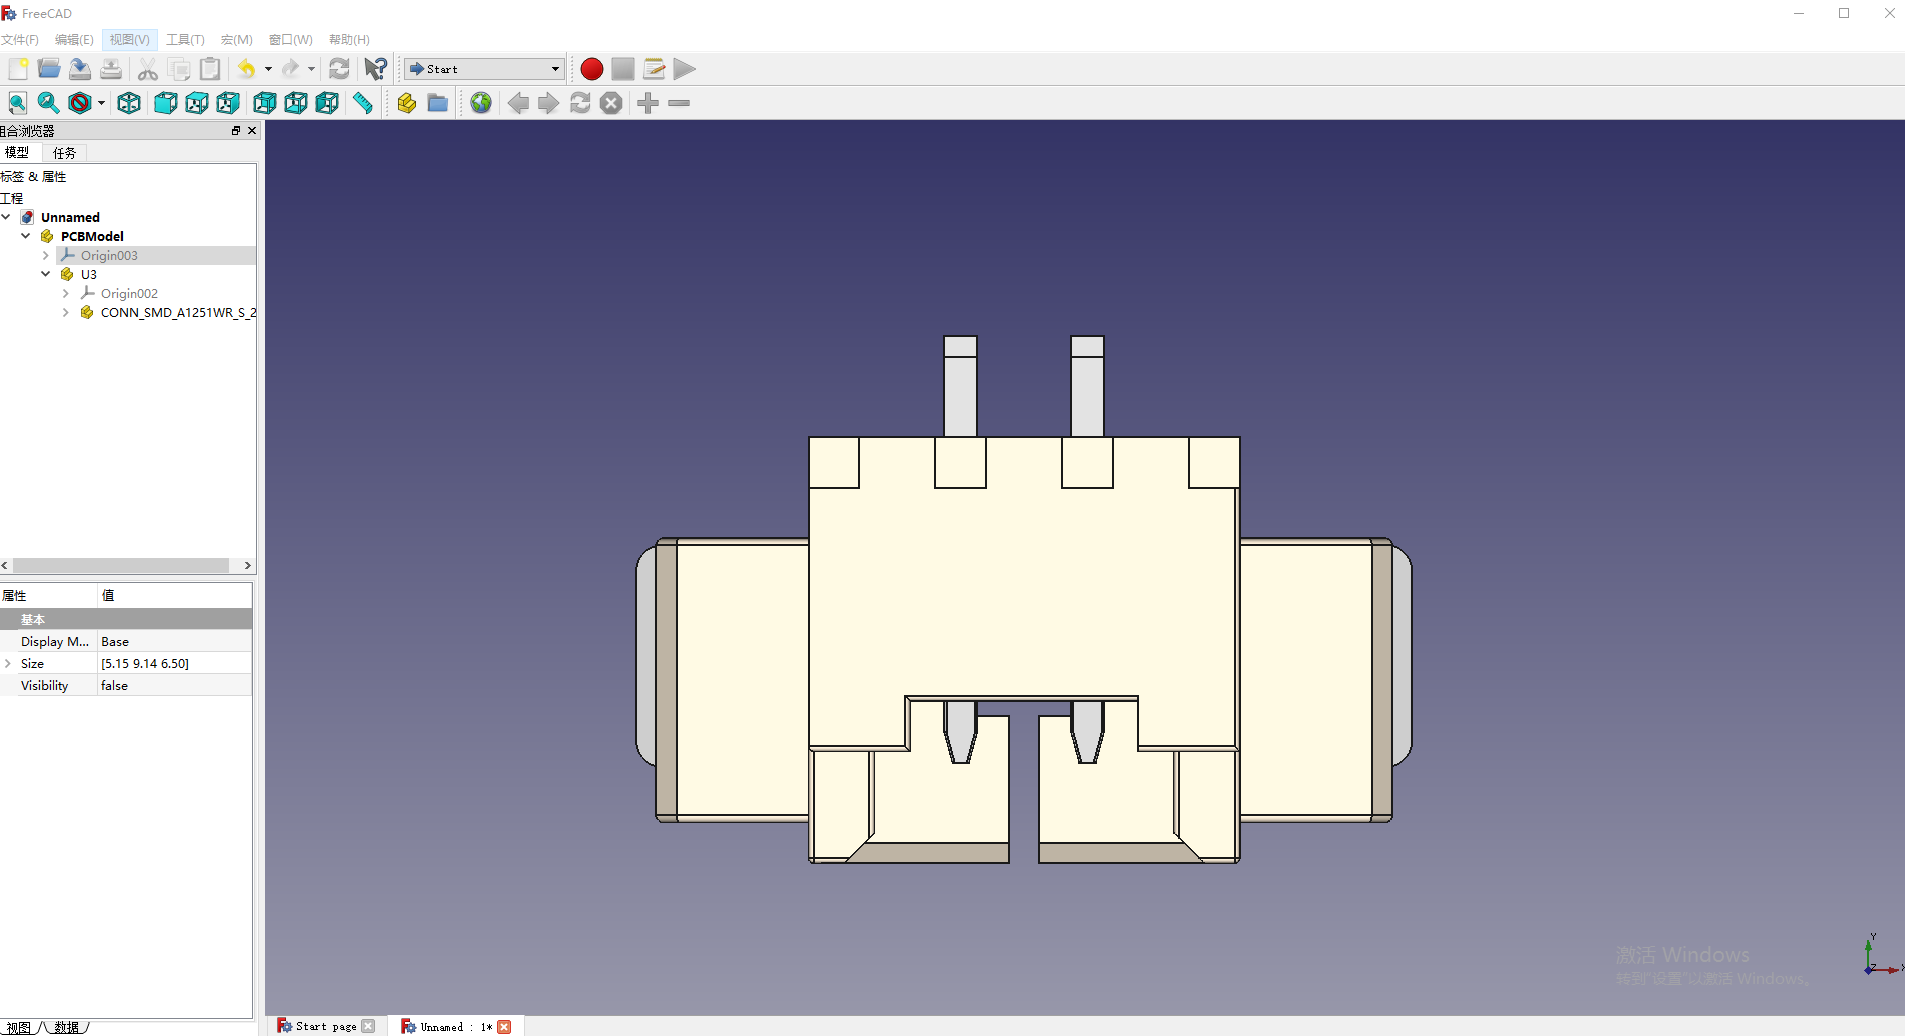
Task: Open the 视图(V) menu
Action: (x=130, y=40)
